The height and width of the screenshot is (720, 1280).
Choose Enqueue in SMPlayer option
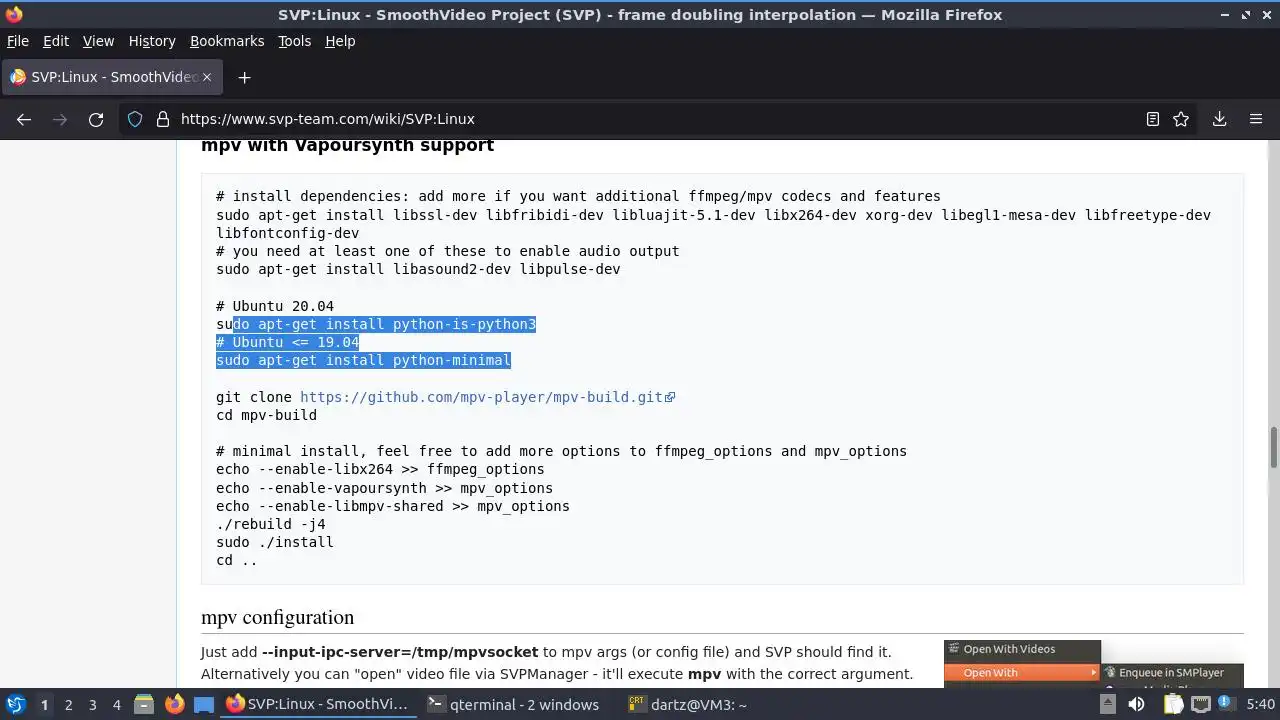1172,673
